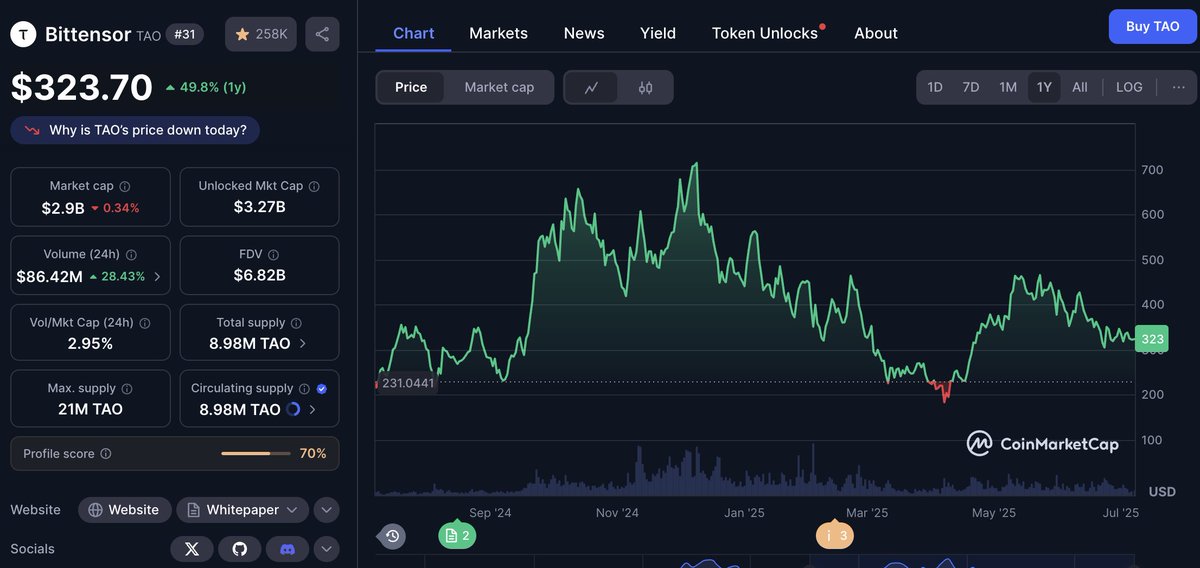Select the Market cap chart toggle
Viewport: 1200px width, 568px height.
click(x=499, y=87)
